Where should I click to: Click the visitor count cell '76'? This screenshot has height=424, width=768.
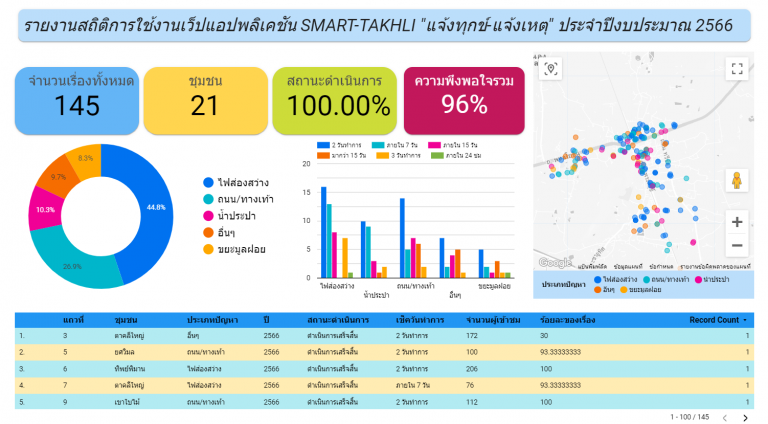[x=470, y=385]
